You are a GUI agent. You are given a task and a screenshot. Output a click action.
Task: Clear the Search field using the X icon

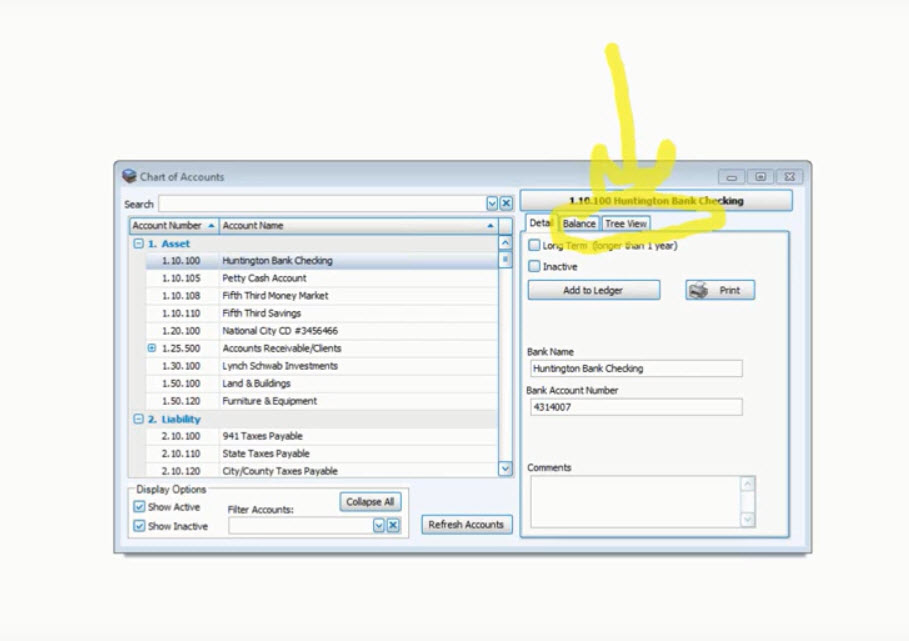(x=507, y=203)
